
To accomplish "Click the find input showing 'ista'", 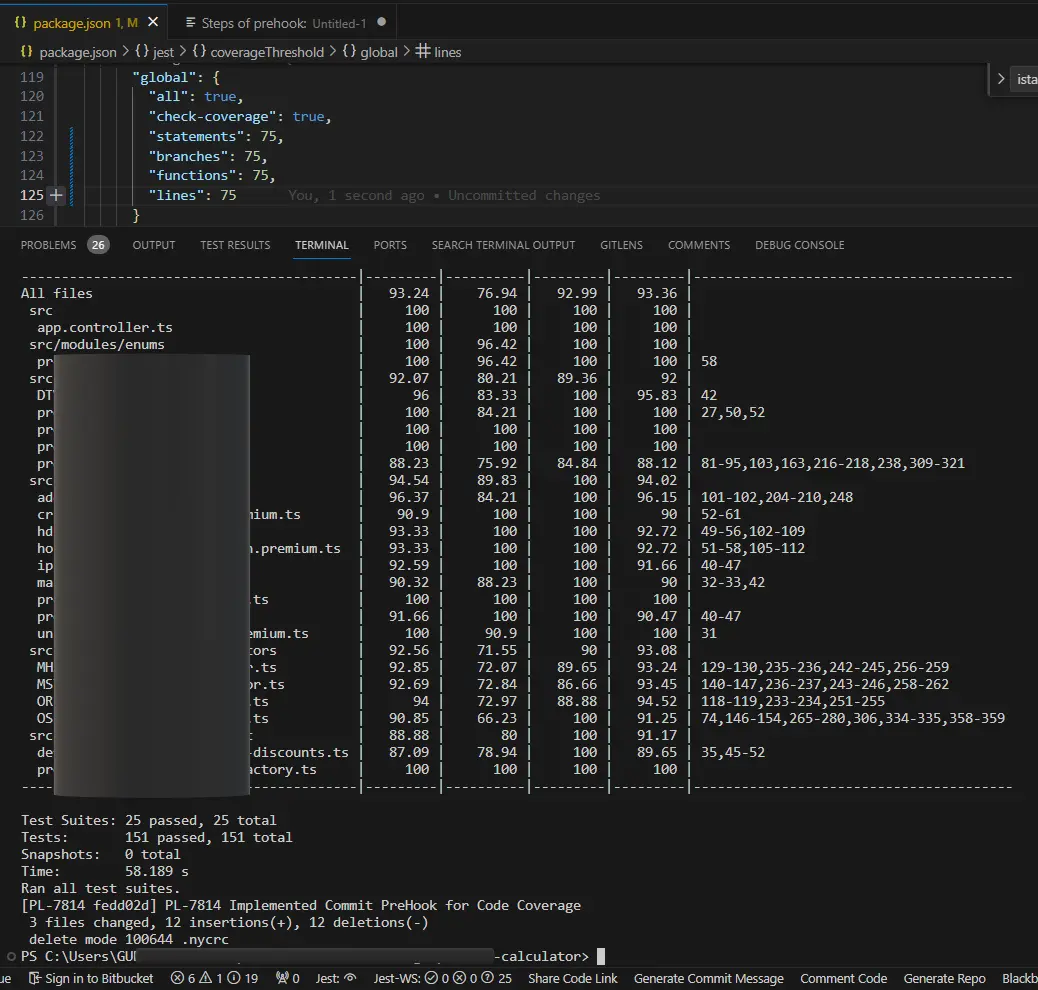I will [1025, 79].
